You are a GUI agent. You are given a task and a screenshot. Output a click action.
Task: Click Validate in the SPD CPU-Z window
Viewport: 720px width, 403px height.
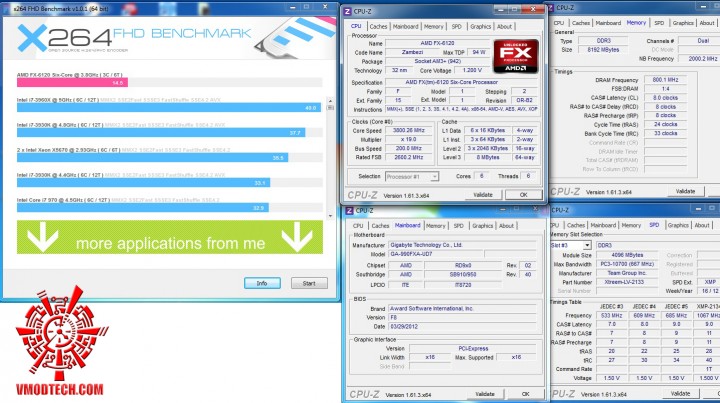click(x=681, y=394)
